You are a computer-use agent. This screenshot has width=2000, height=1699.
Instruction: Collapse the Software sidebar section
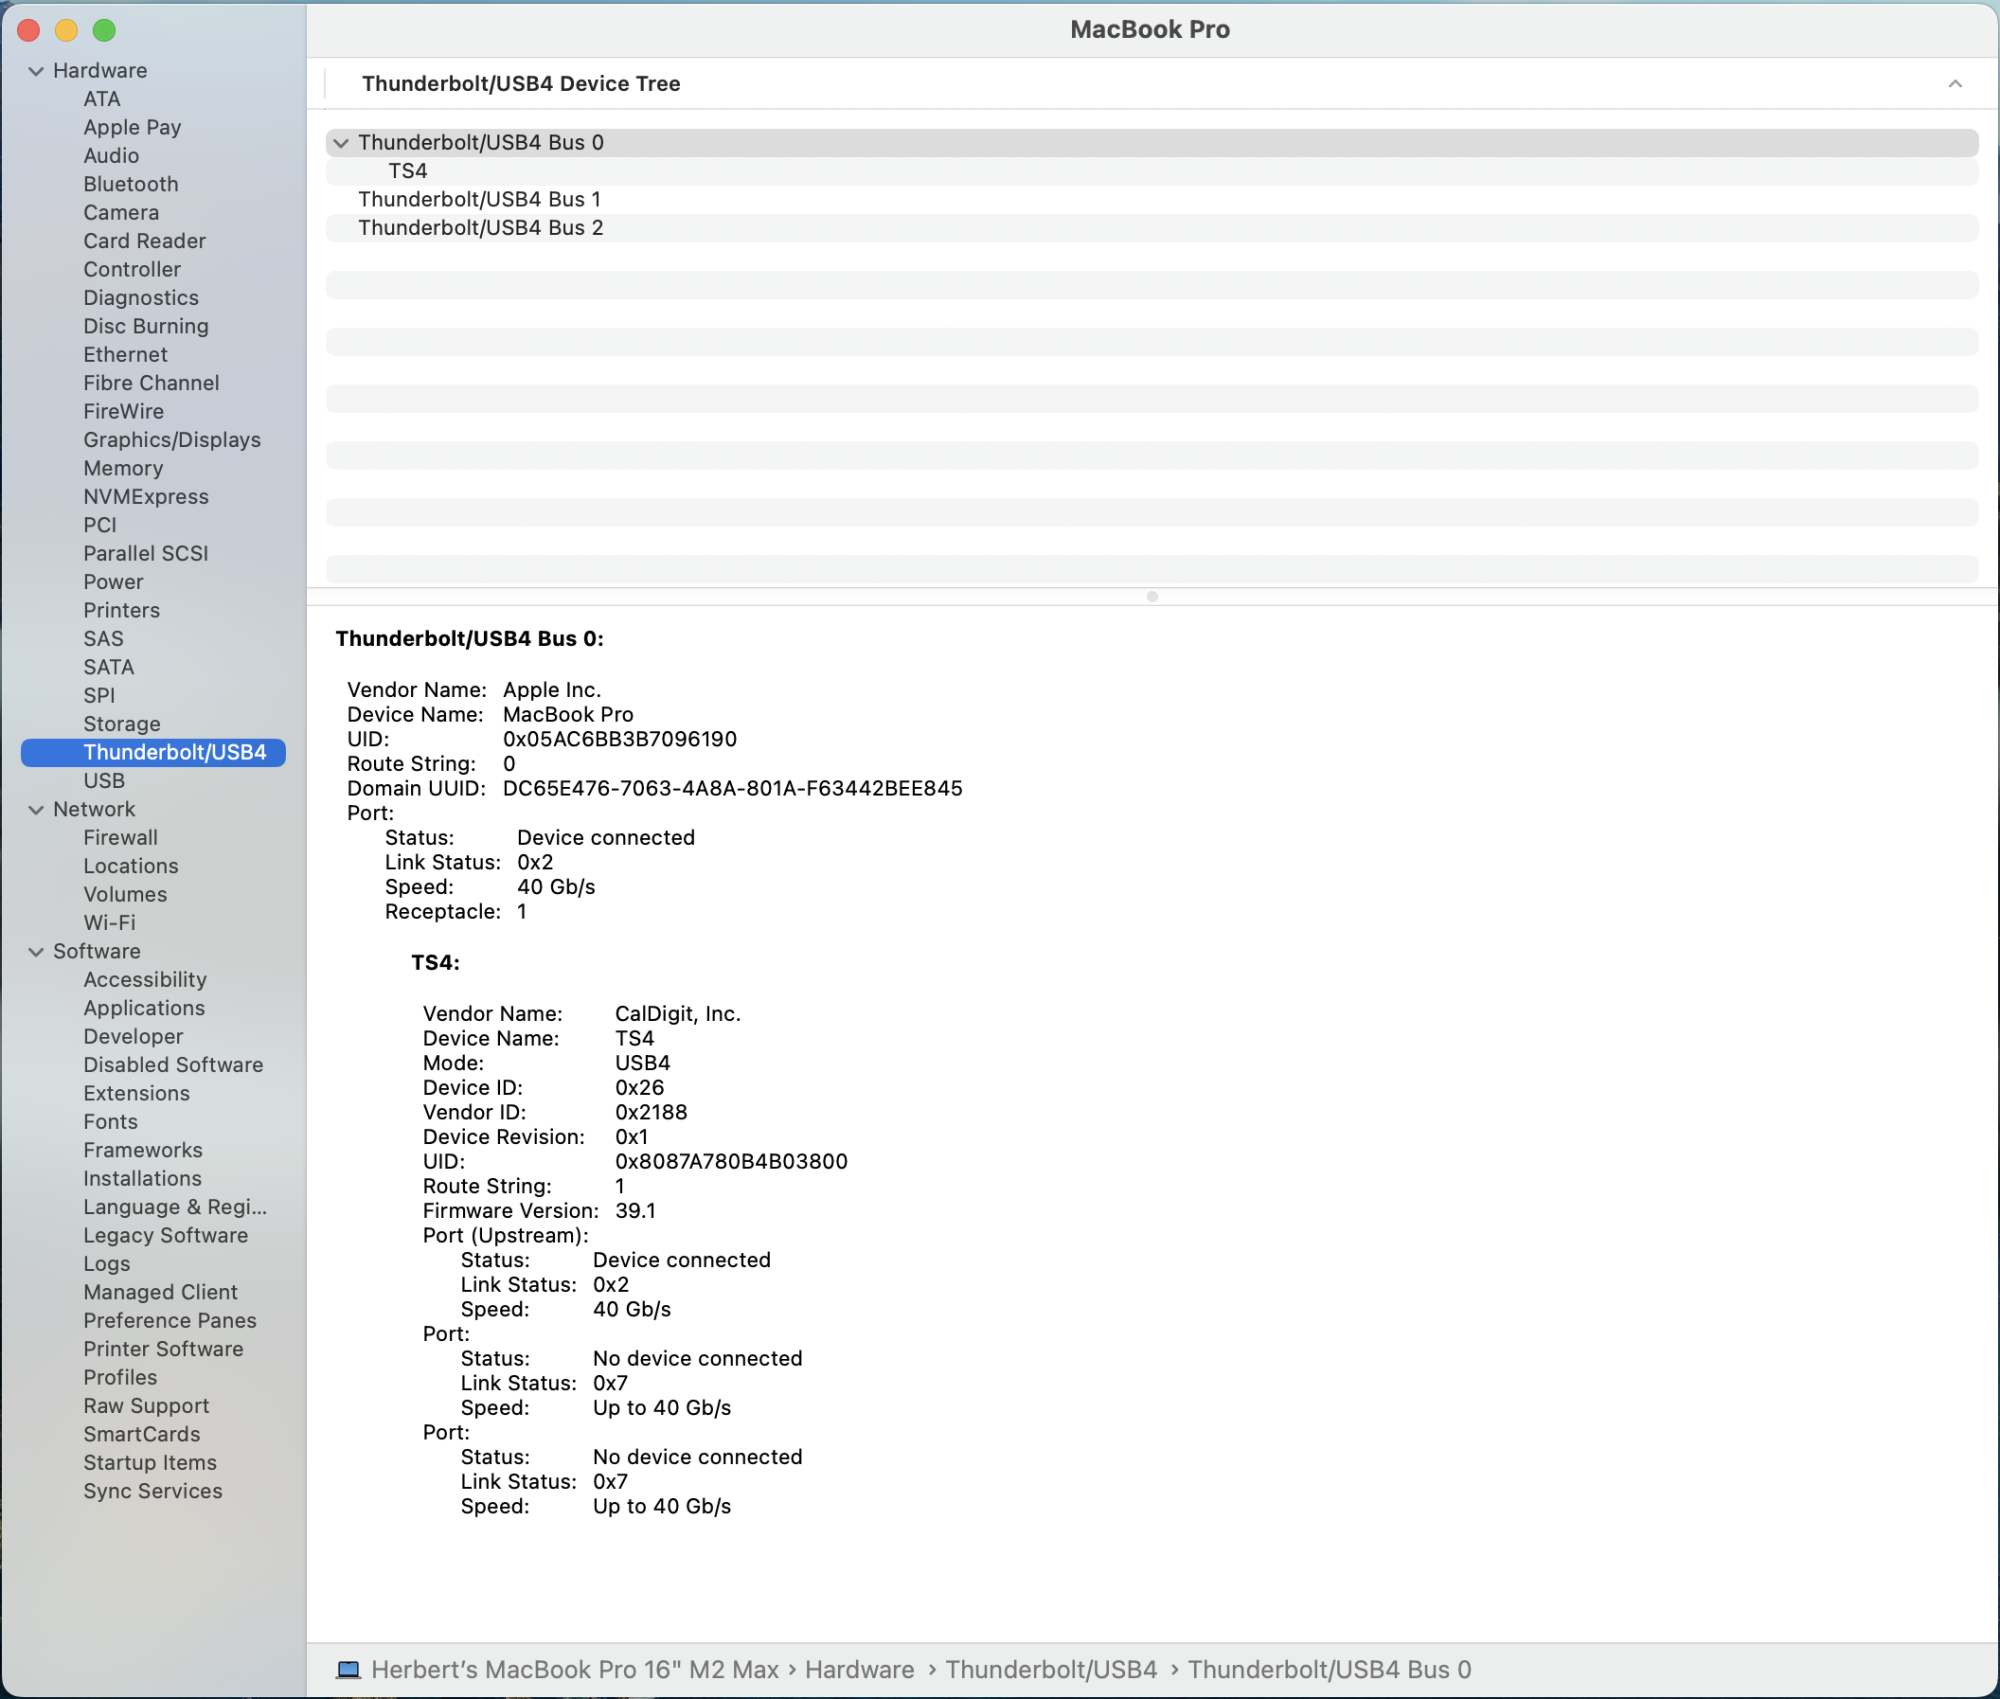click(36, 952)
